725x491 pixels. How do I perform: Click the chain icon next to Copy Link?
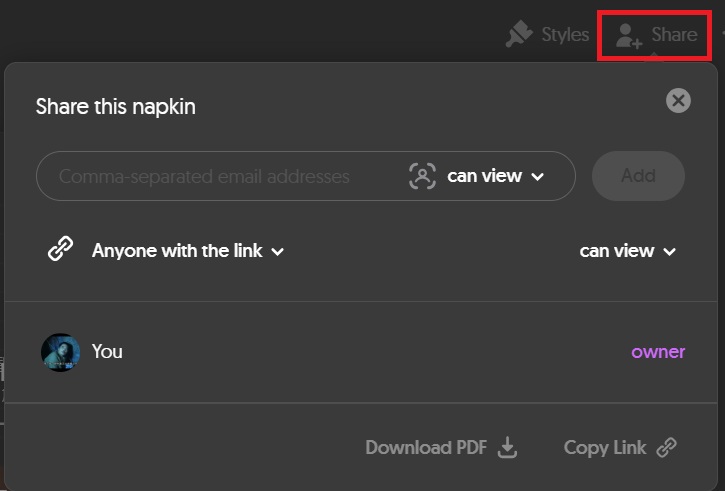click(667, 447)
